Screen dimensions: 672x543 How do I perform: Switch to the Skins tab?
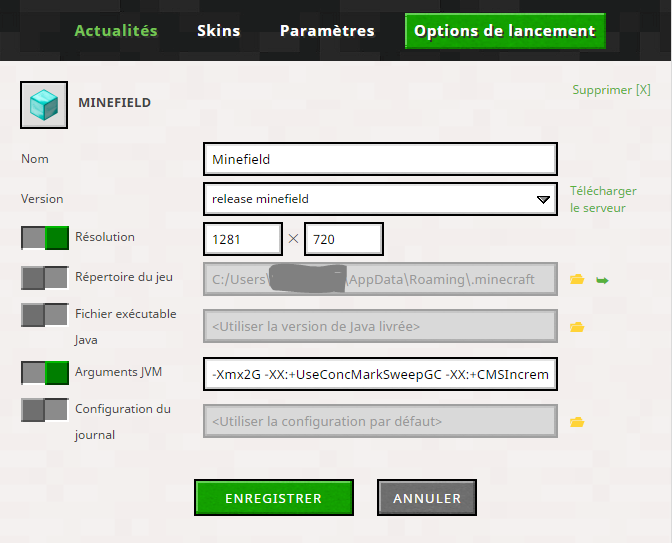coord(219,31)
